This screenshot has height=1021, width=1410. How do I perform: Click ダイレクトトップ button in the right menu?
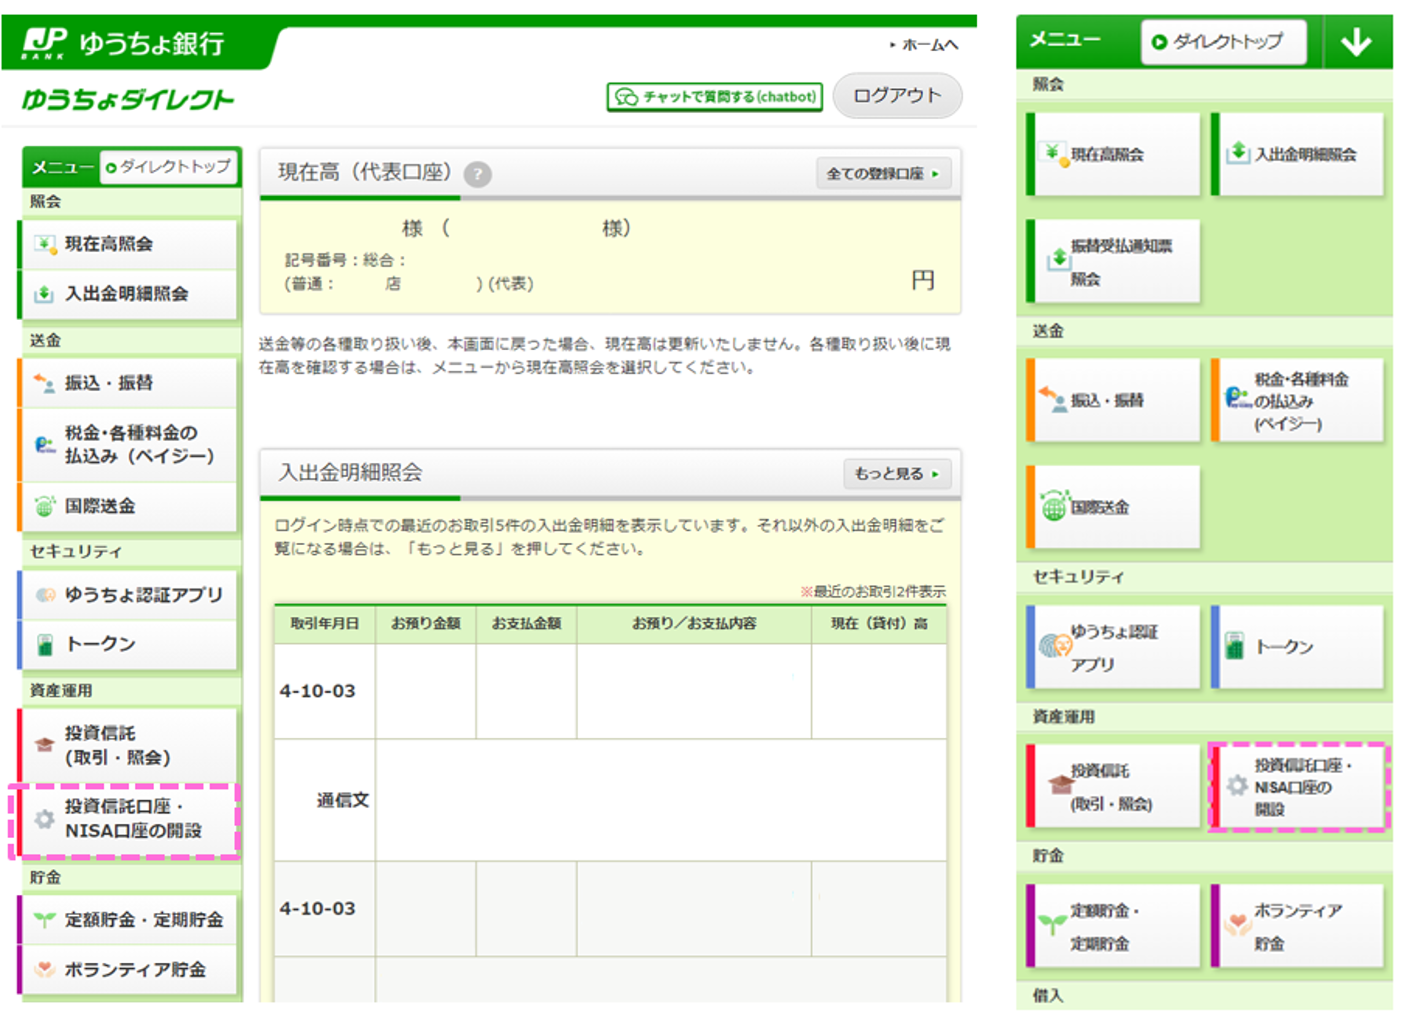1223,42
